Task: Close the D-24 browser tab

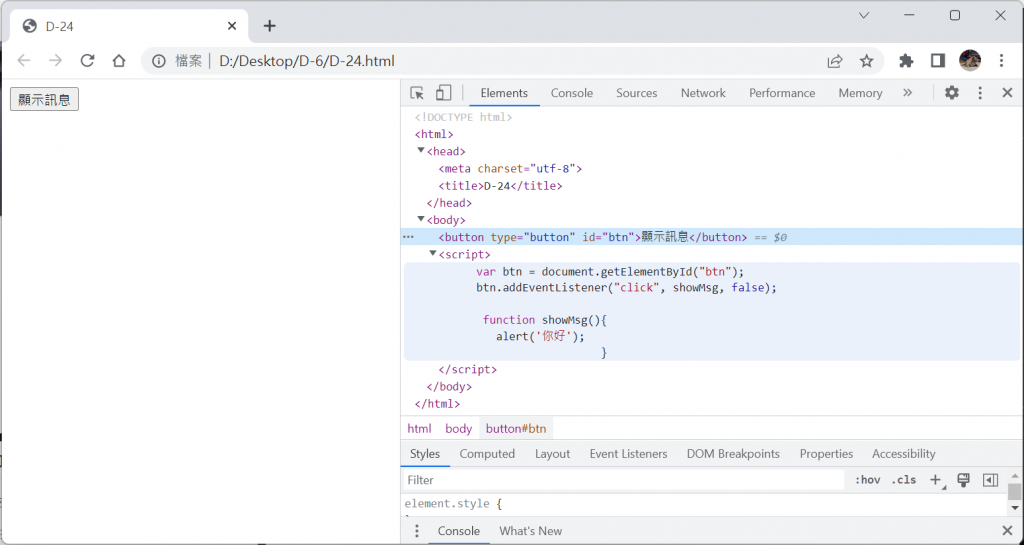Action: [x=232, y=26]
